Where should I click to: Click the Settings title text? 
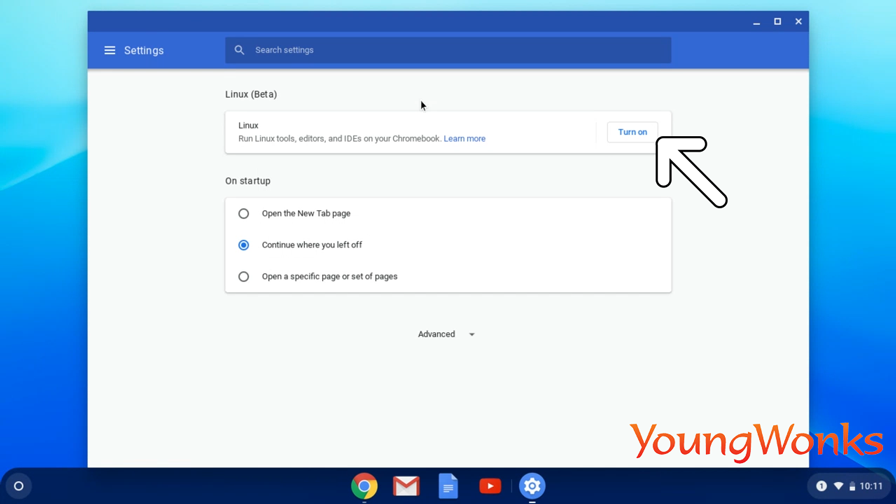point(144,50)
